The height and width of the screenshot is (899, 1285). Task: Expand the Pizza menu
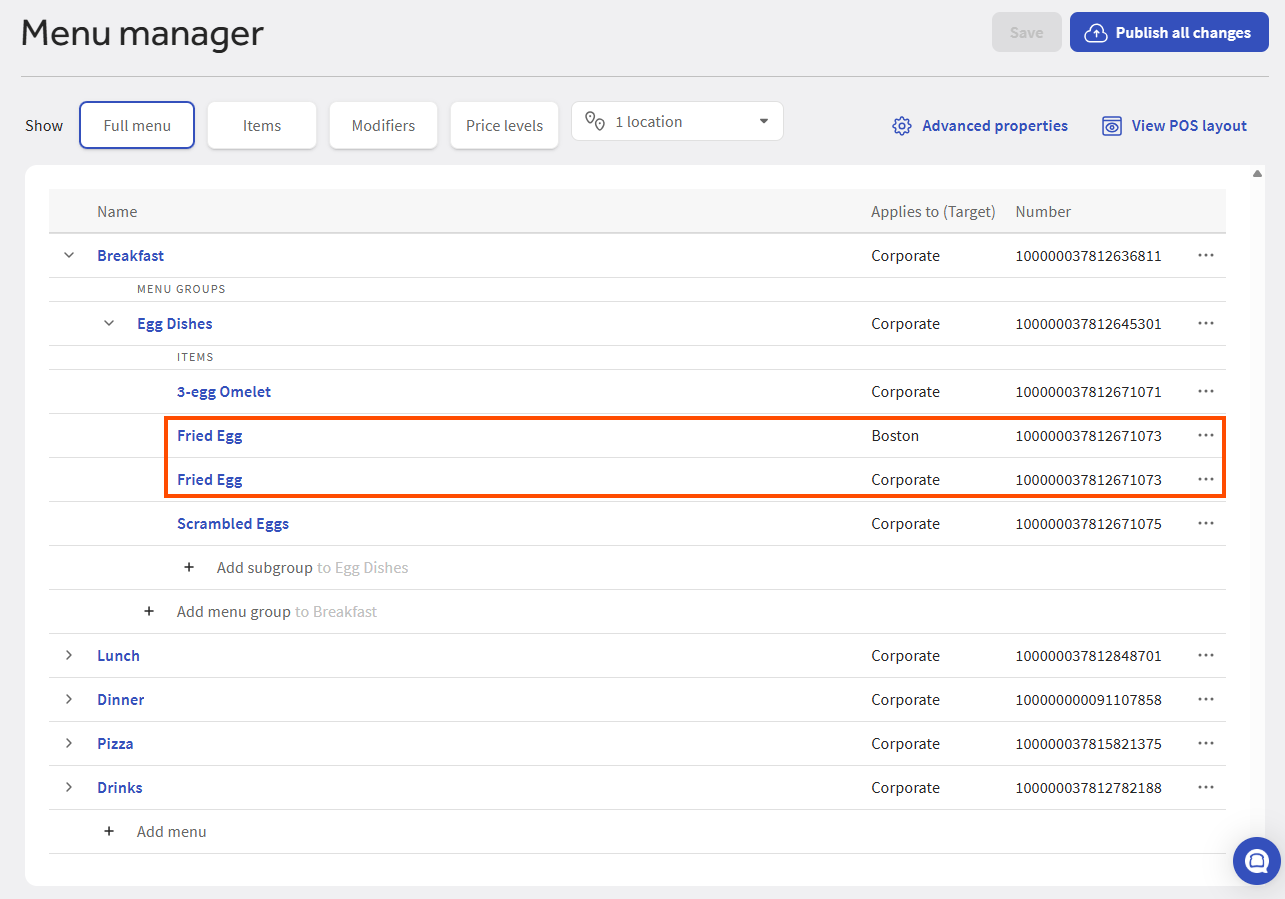tap(69, 743)
